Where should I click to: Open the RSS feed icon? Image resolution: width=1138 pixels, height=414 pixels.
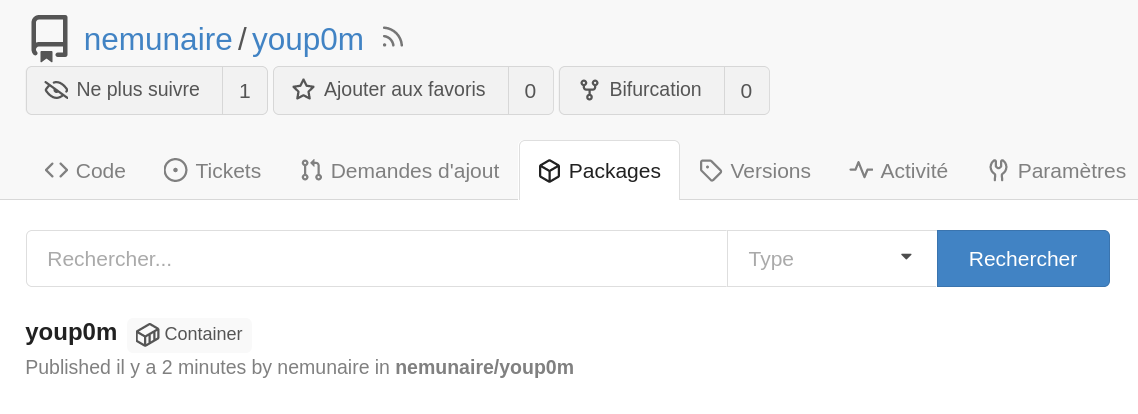tap(393, 38)
